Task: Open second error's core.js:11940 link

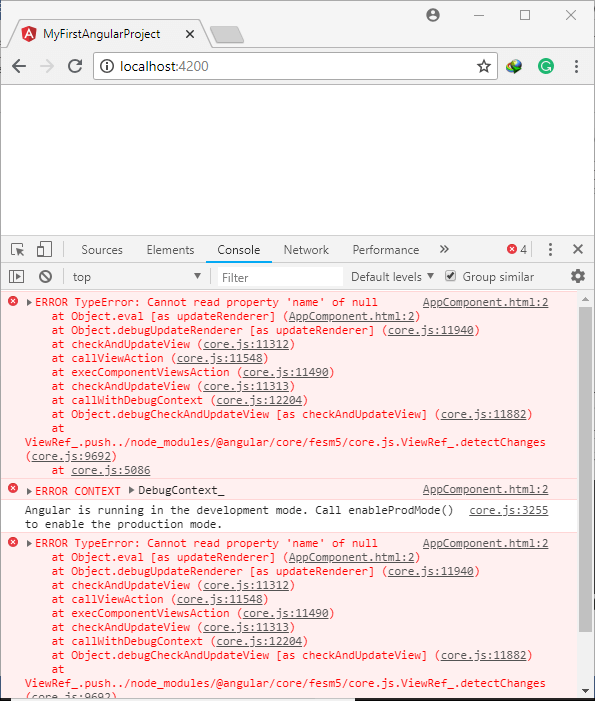Action: click(x=430, y=571)
